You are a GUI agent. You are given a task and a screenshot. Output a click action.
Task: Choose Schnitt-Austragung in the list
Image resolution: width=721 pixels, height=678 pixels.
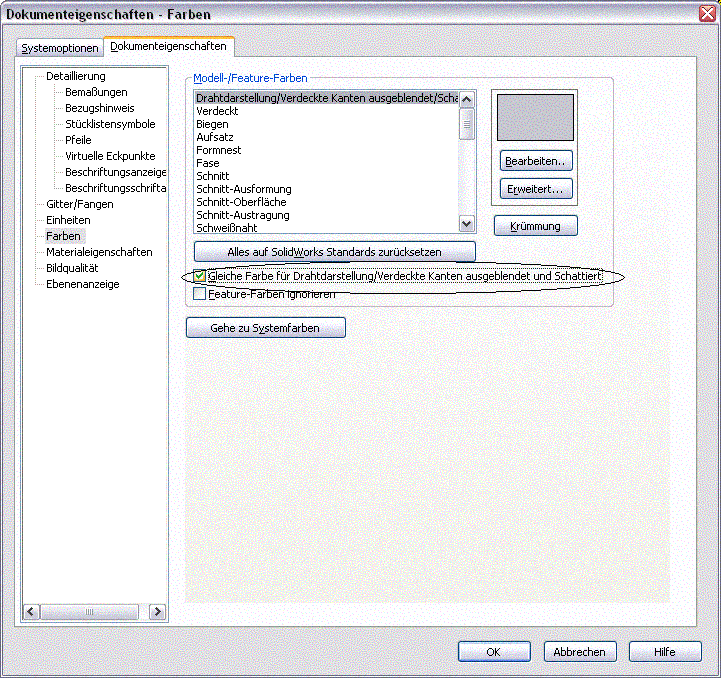(x=326, y=215)
